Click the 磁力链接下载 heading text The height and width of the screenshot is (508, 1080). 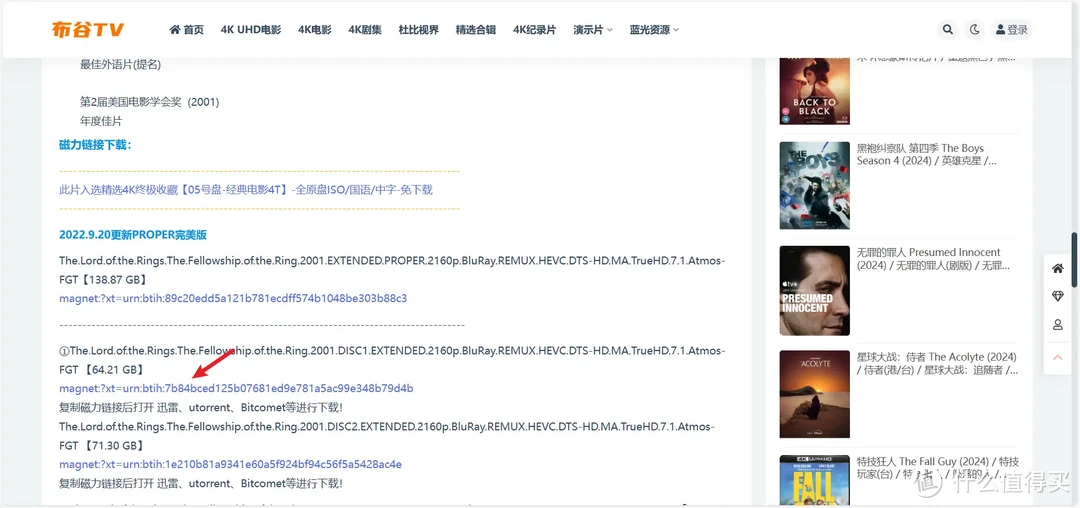click(95, 145)
